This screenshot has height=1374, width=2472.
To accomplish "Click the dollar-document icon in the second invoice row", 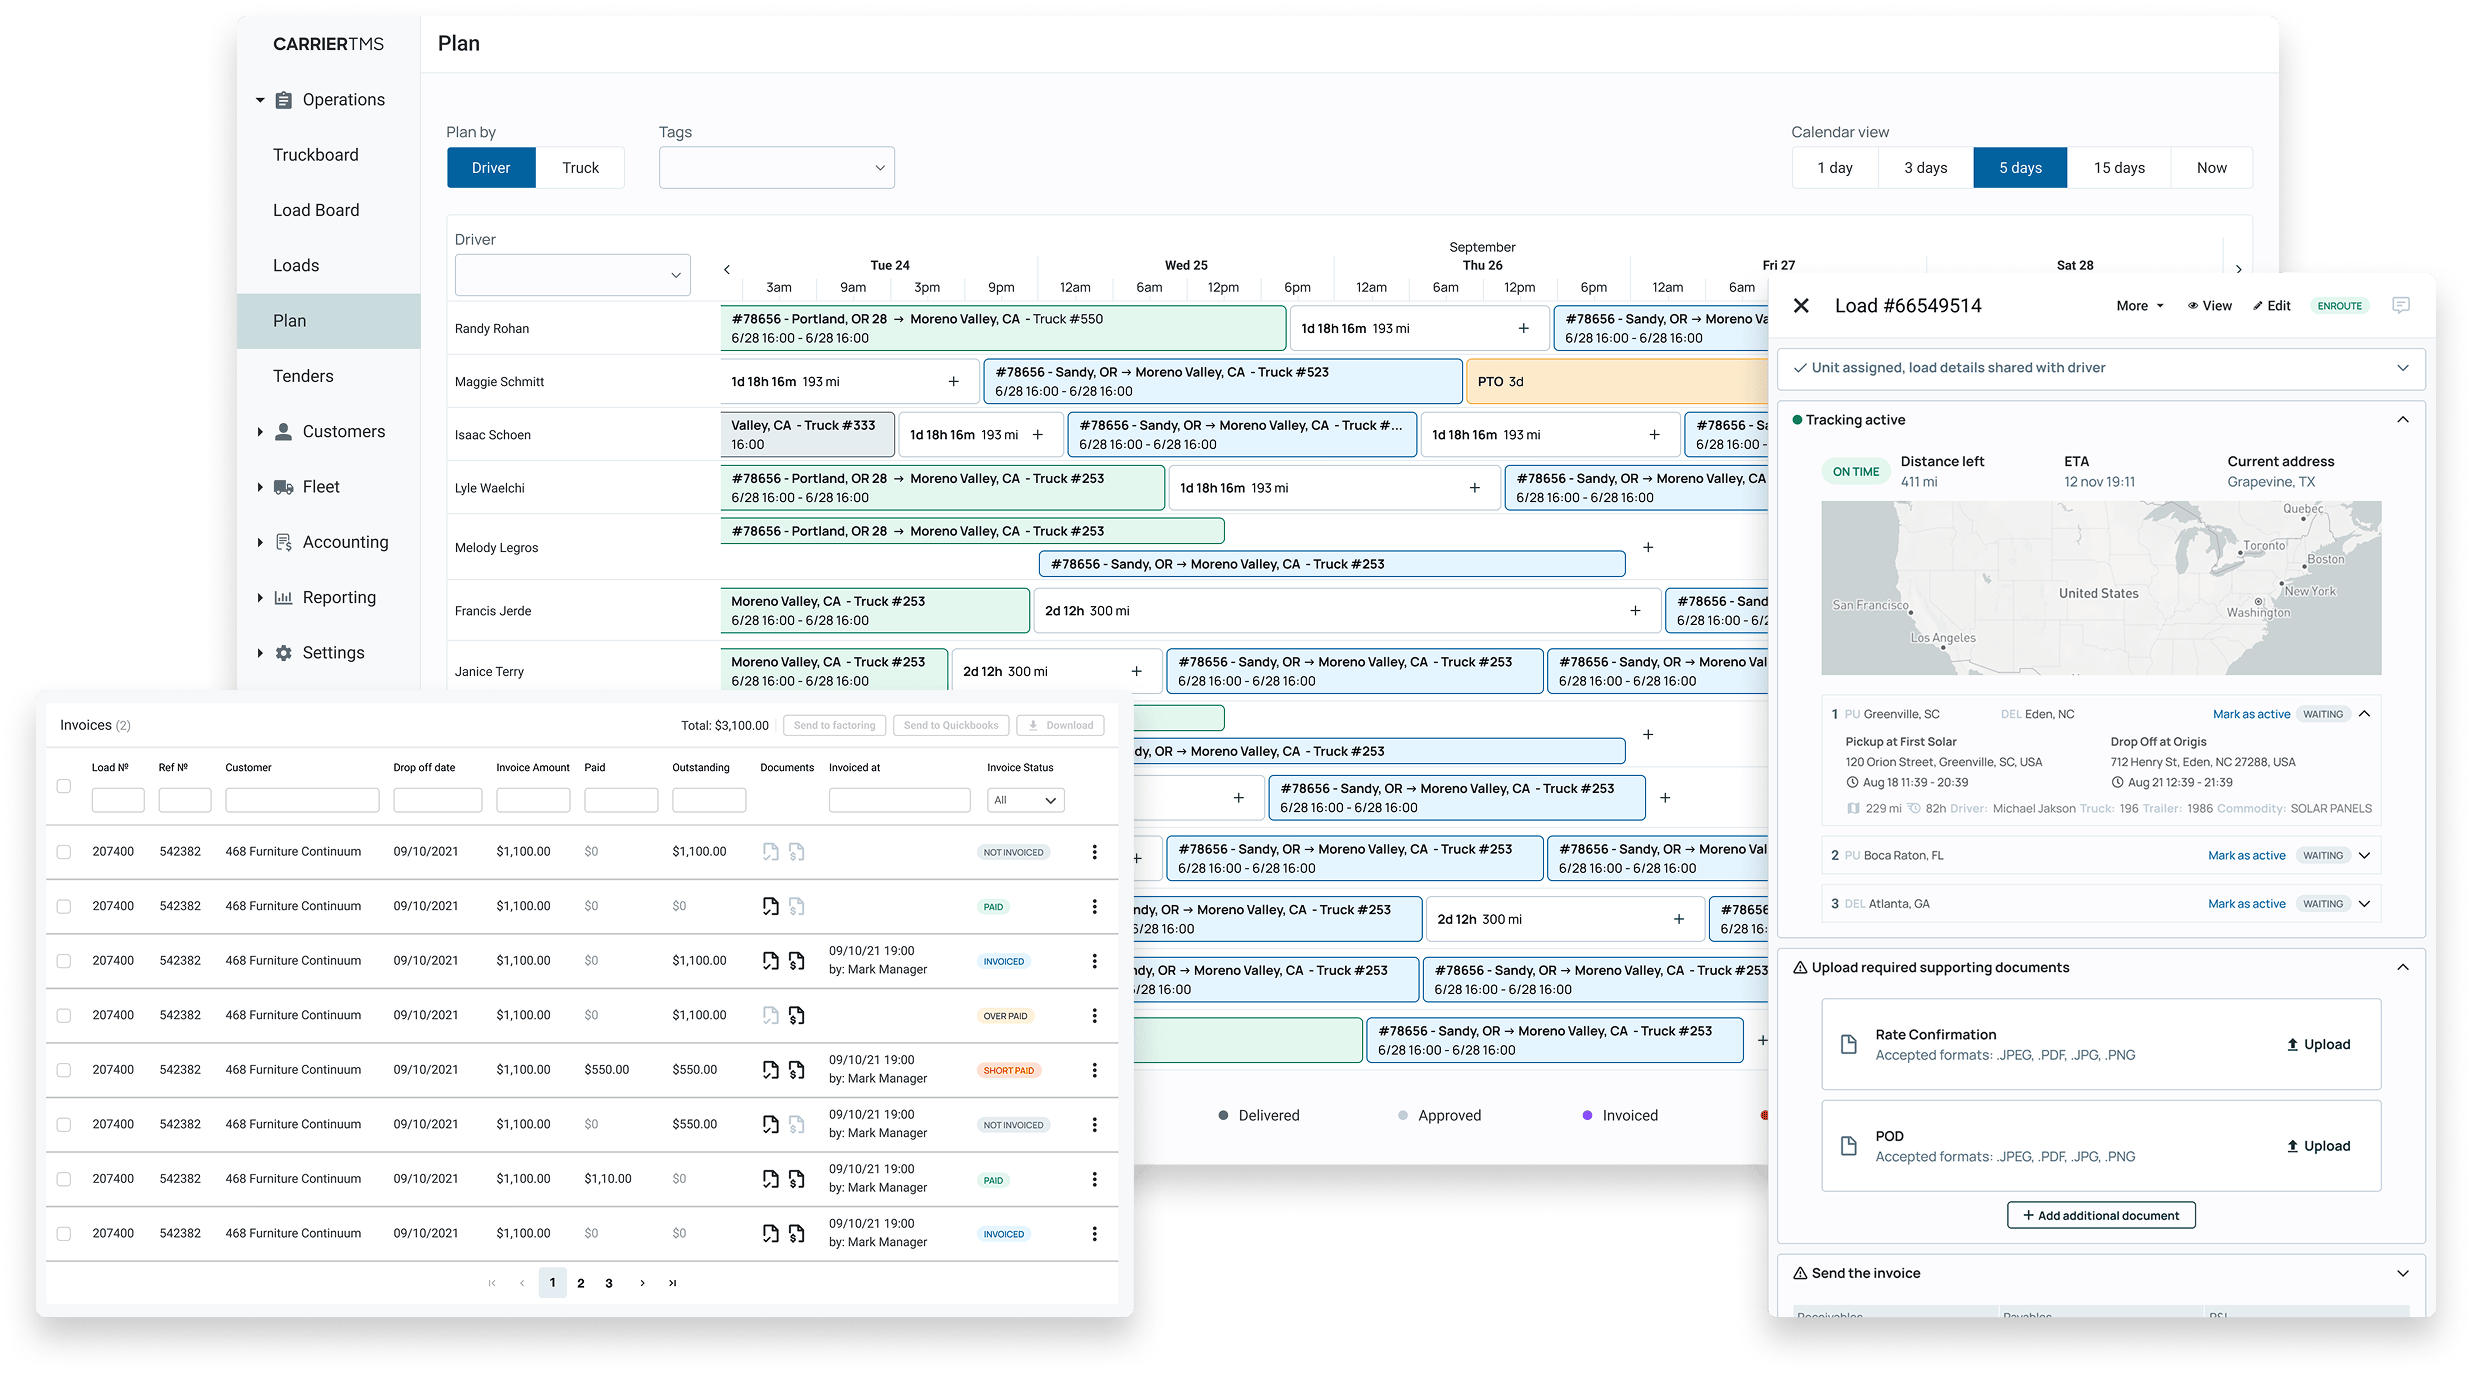I will pyautogui.click(x=797, y=906).
